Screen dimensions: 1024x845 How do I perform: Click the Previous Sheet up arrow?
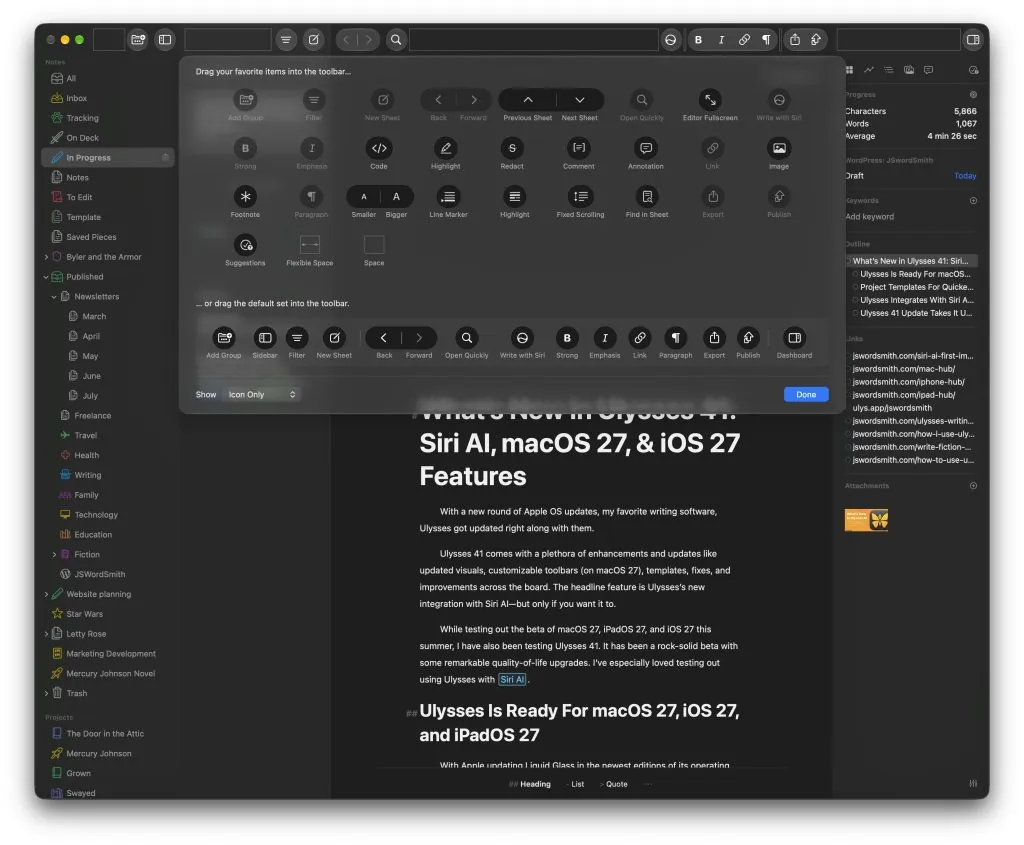pyautogui.click(x=528, y=100)
